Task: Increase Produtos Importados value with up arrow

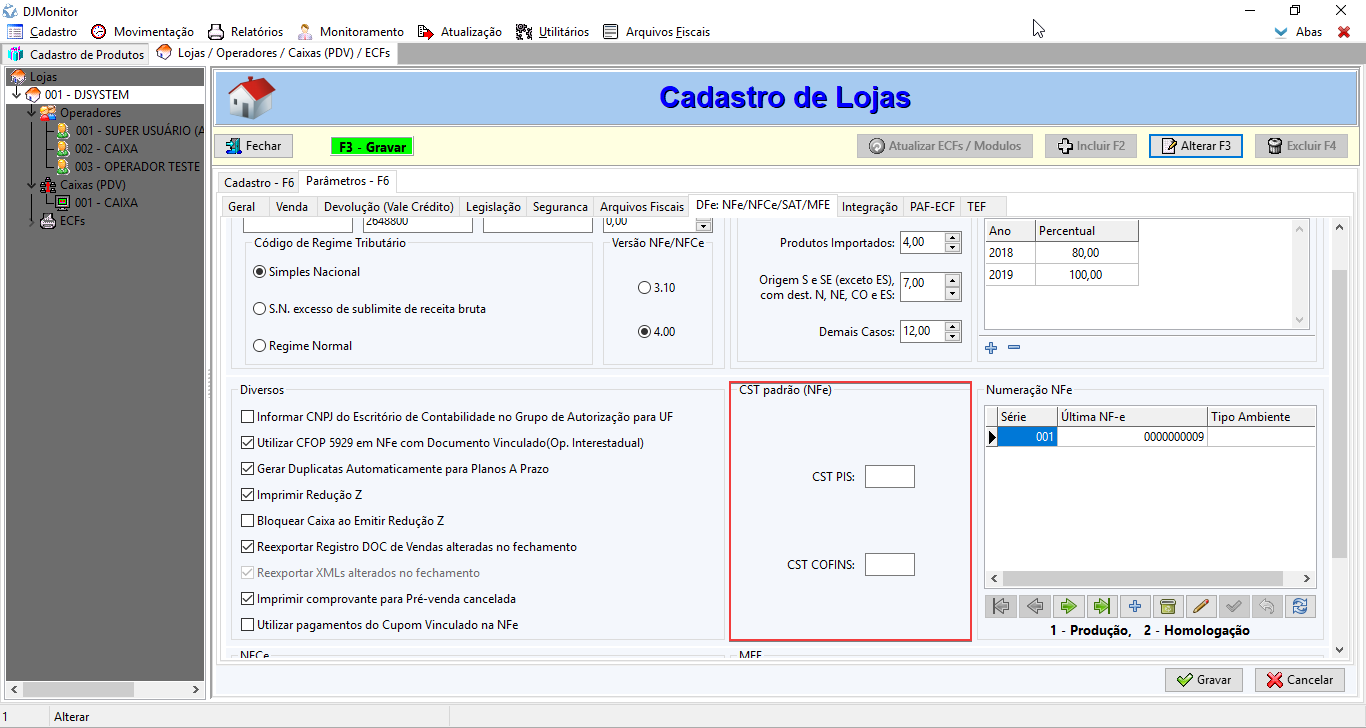Action: 952,237
